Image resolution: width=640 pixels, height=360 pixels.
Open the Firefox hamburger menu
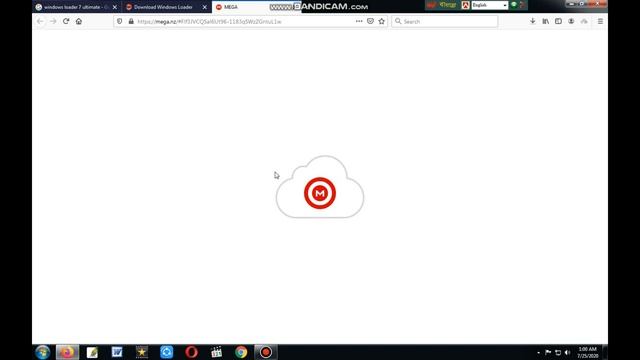[600, 21]
